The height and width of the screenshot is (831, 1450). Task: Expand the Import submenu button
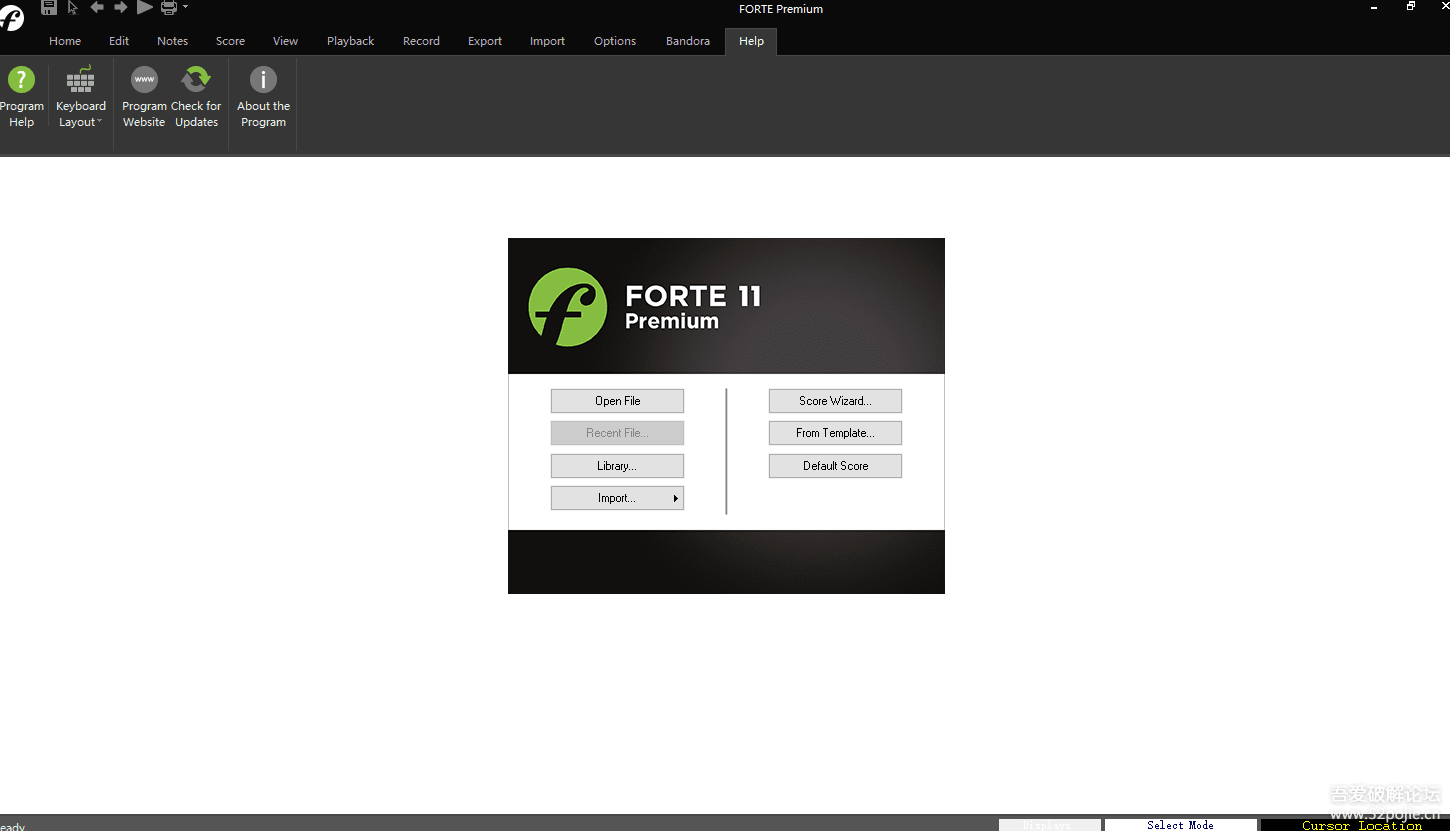(617, 498)
